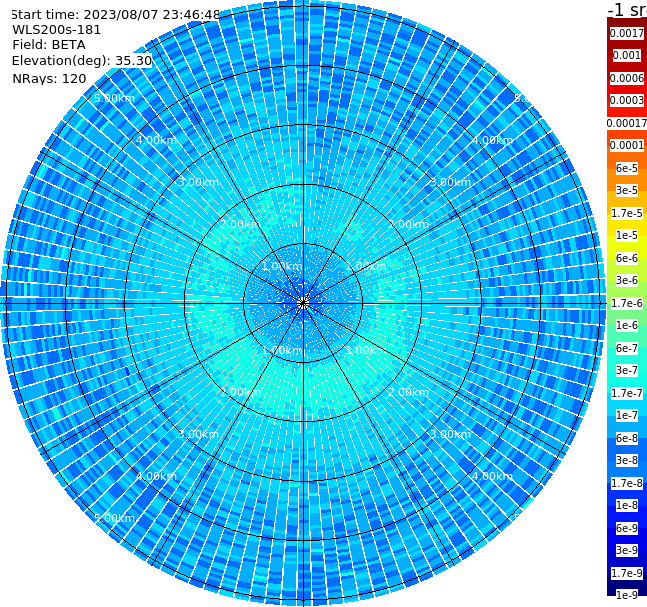647x607 pixels.
Task: Click the 1e-9 colorbar minimum label
Action: (627, 595)
